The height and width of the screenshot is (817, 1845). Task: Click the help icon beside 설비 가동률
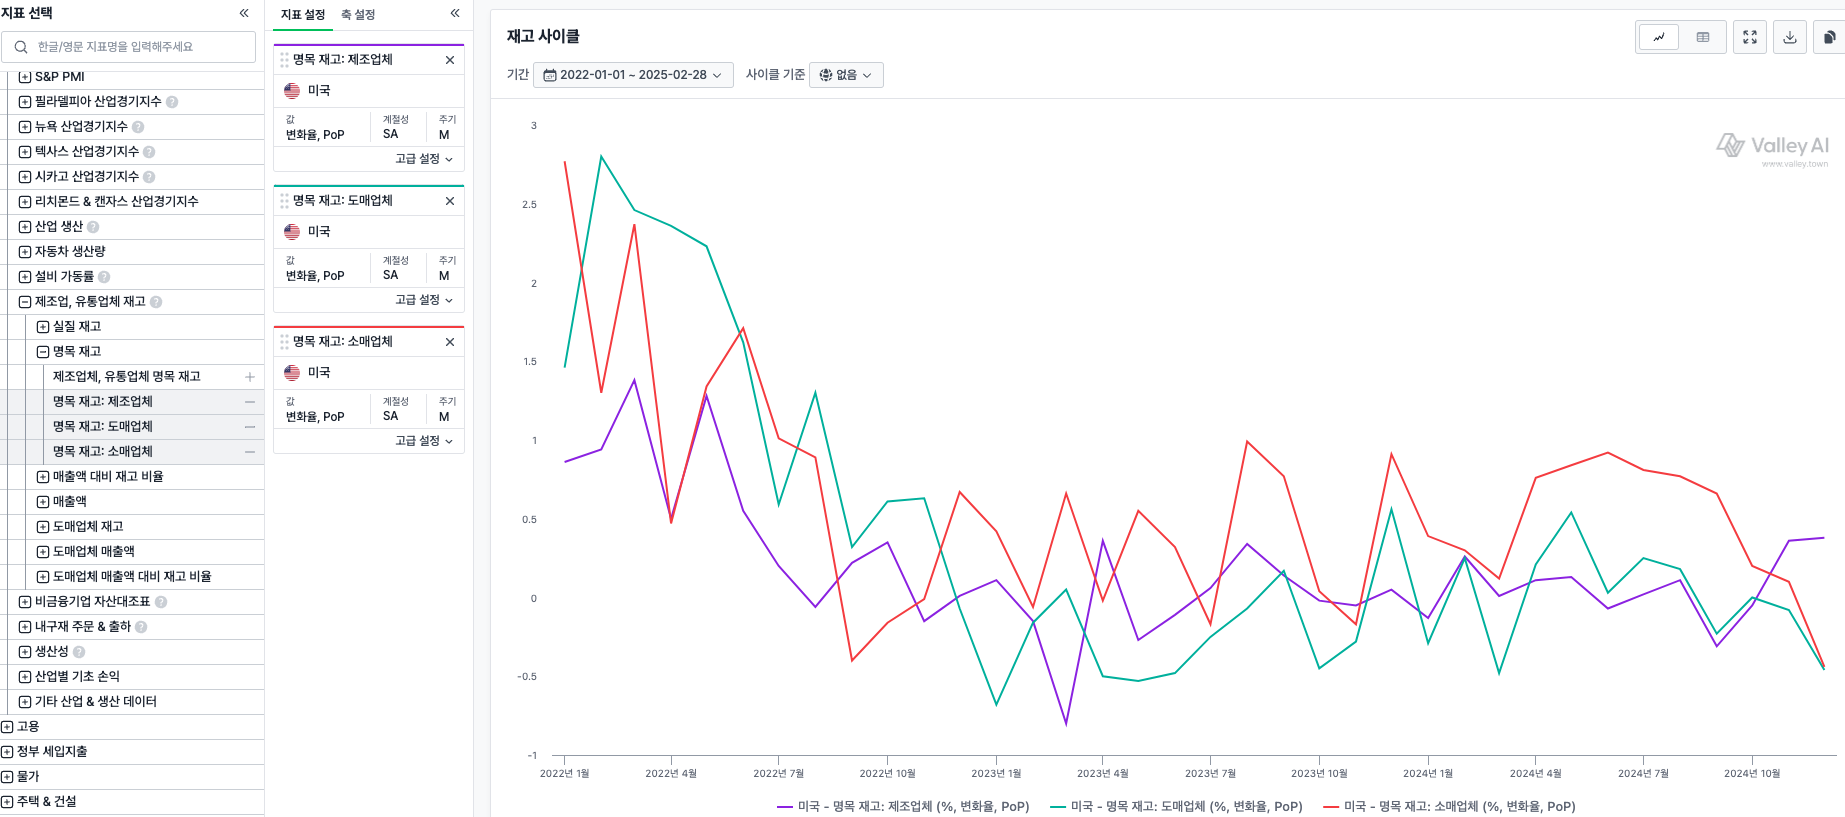[x=104, y=277]
